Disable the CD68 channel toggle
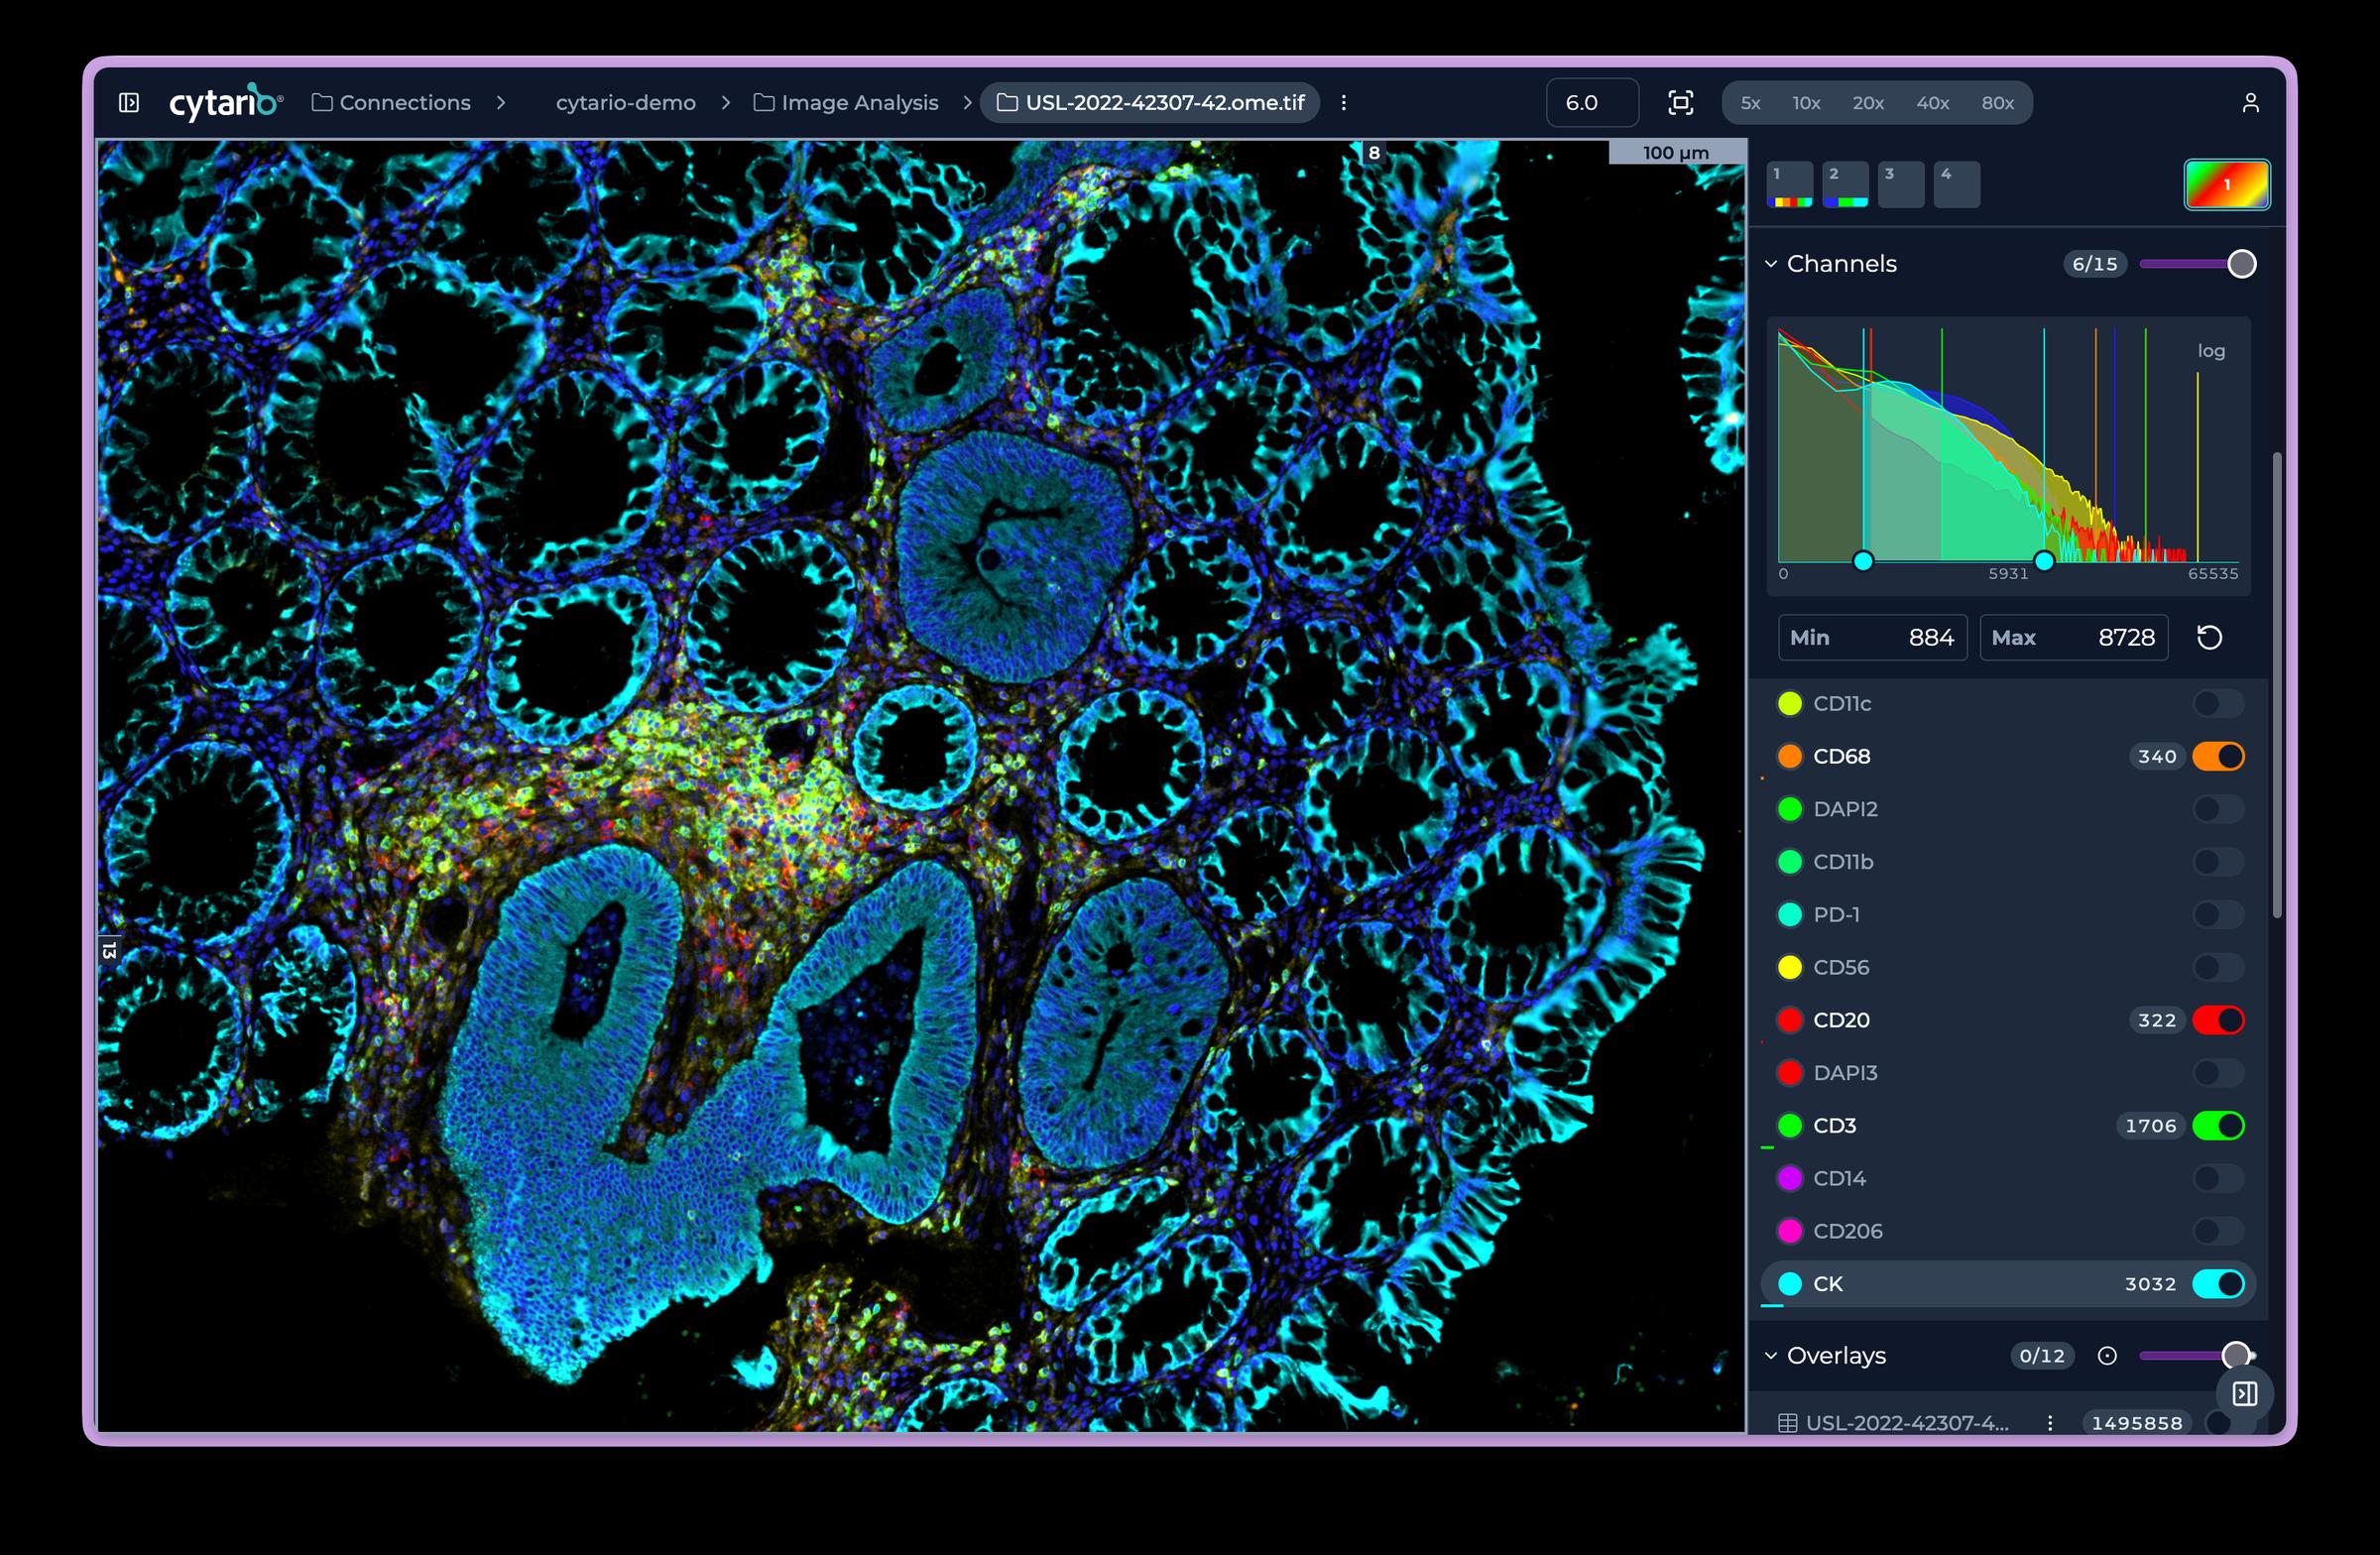The image size is (2380, 1555). click(2218, 756)
